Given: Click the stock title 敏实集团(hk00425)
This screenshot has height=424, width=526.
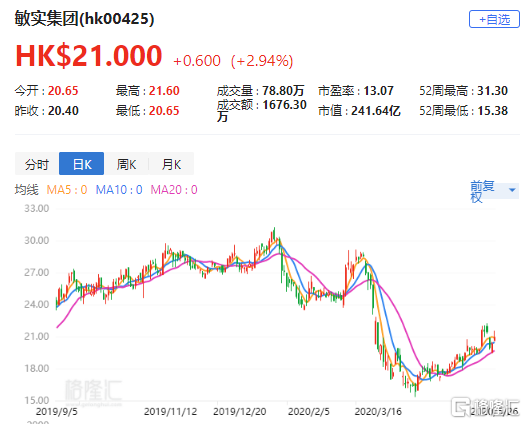Looking at the screenshot, I should tap(85, 18).
